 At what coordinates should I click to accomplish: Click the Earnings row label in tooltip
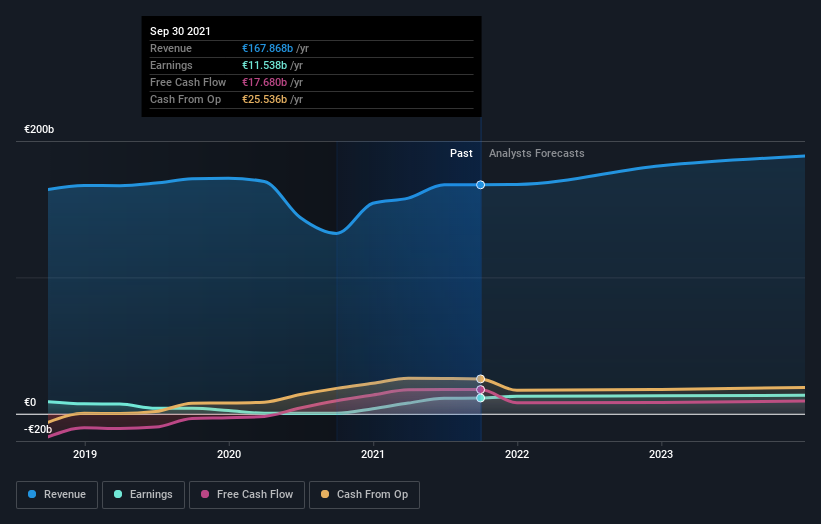pos(171,65)
